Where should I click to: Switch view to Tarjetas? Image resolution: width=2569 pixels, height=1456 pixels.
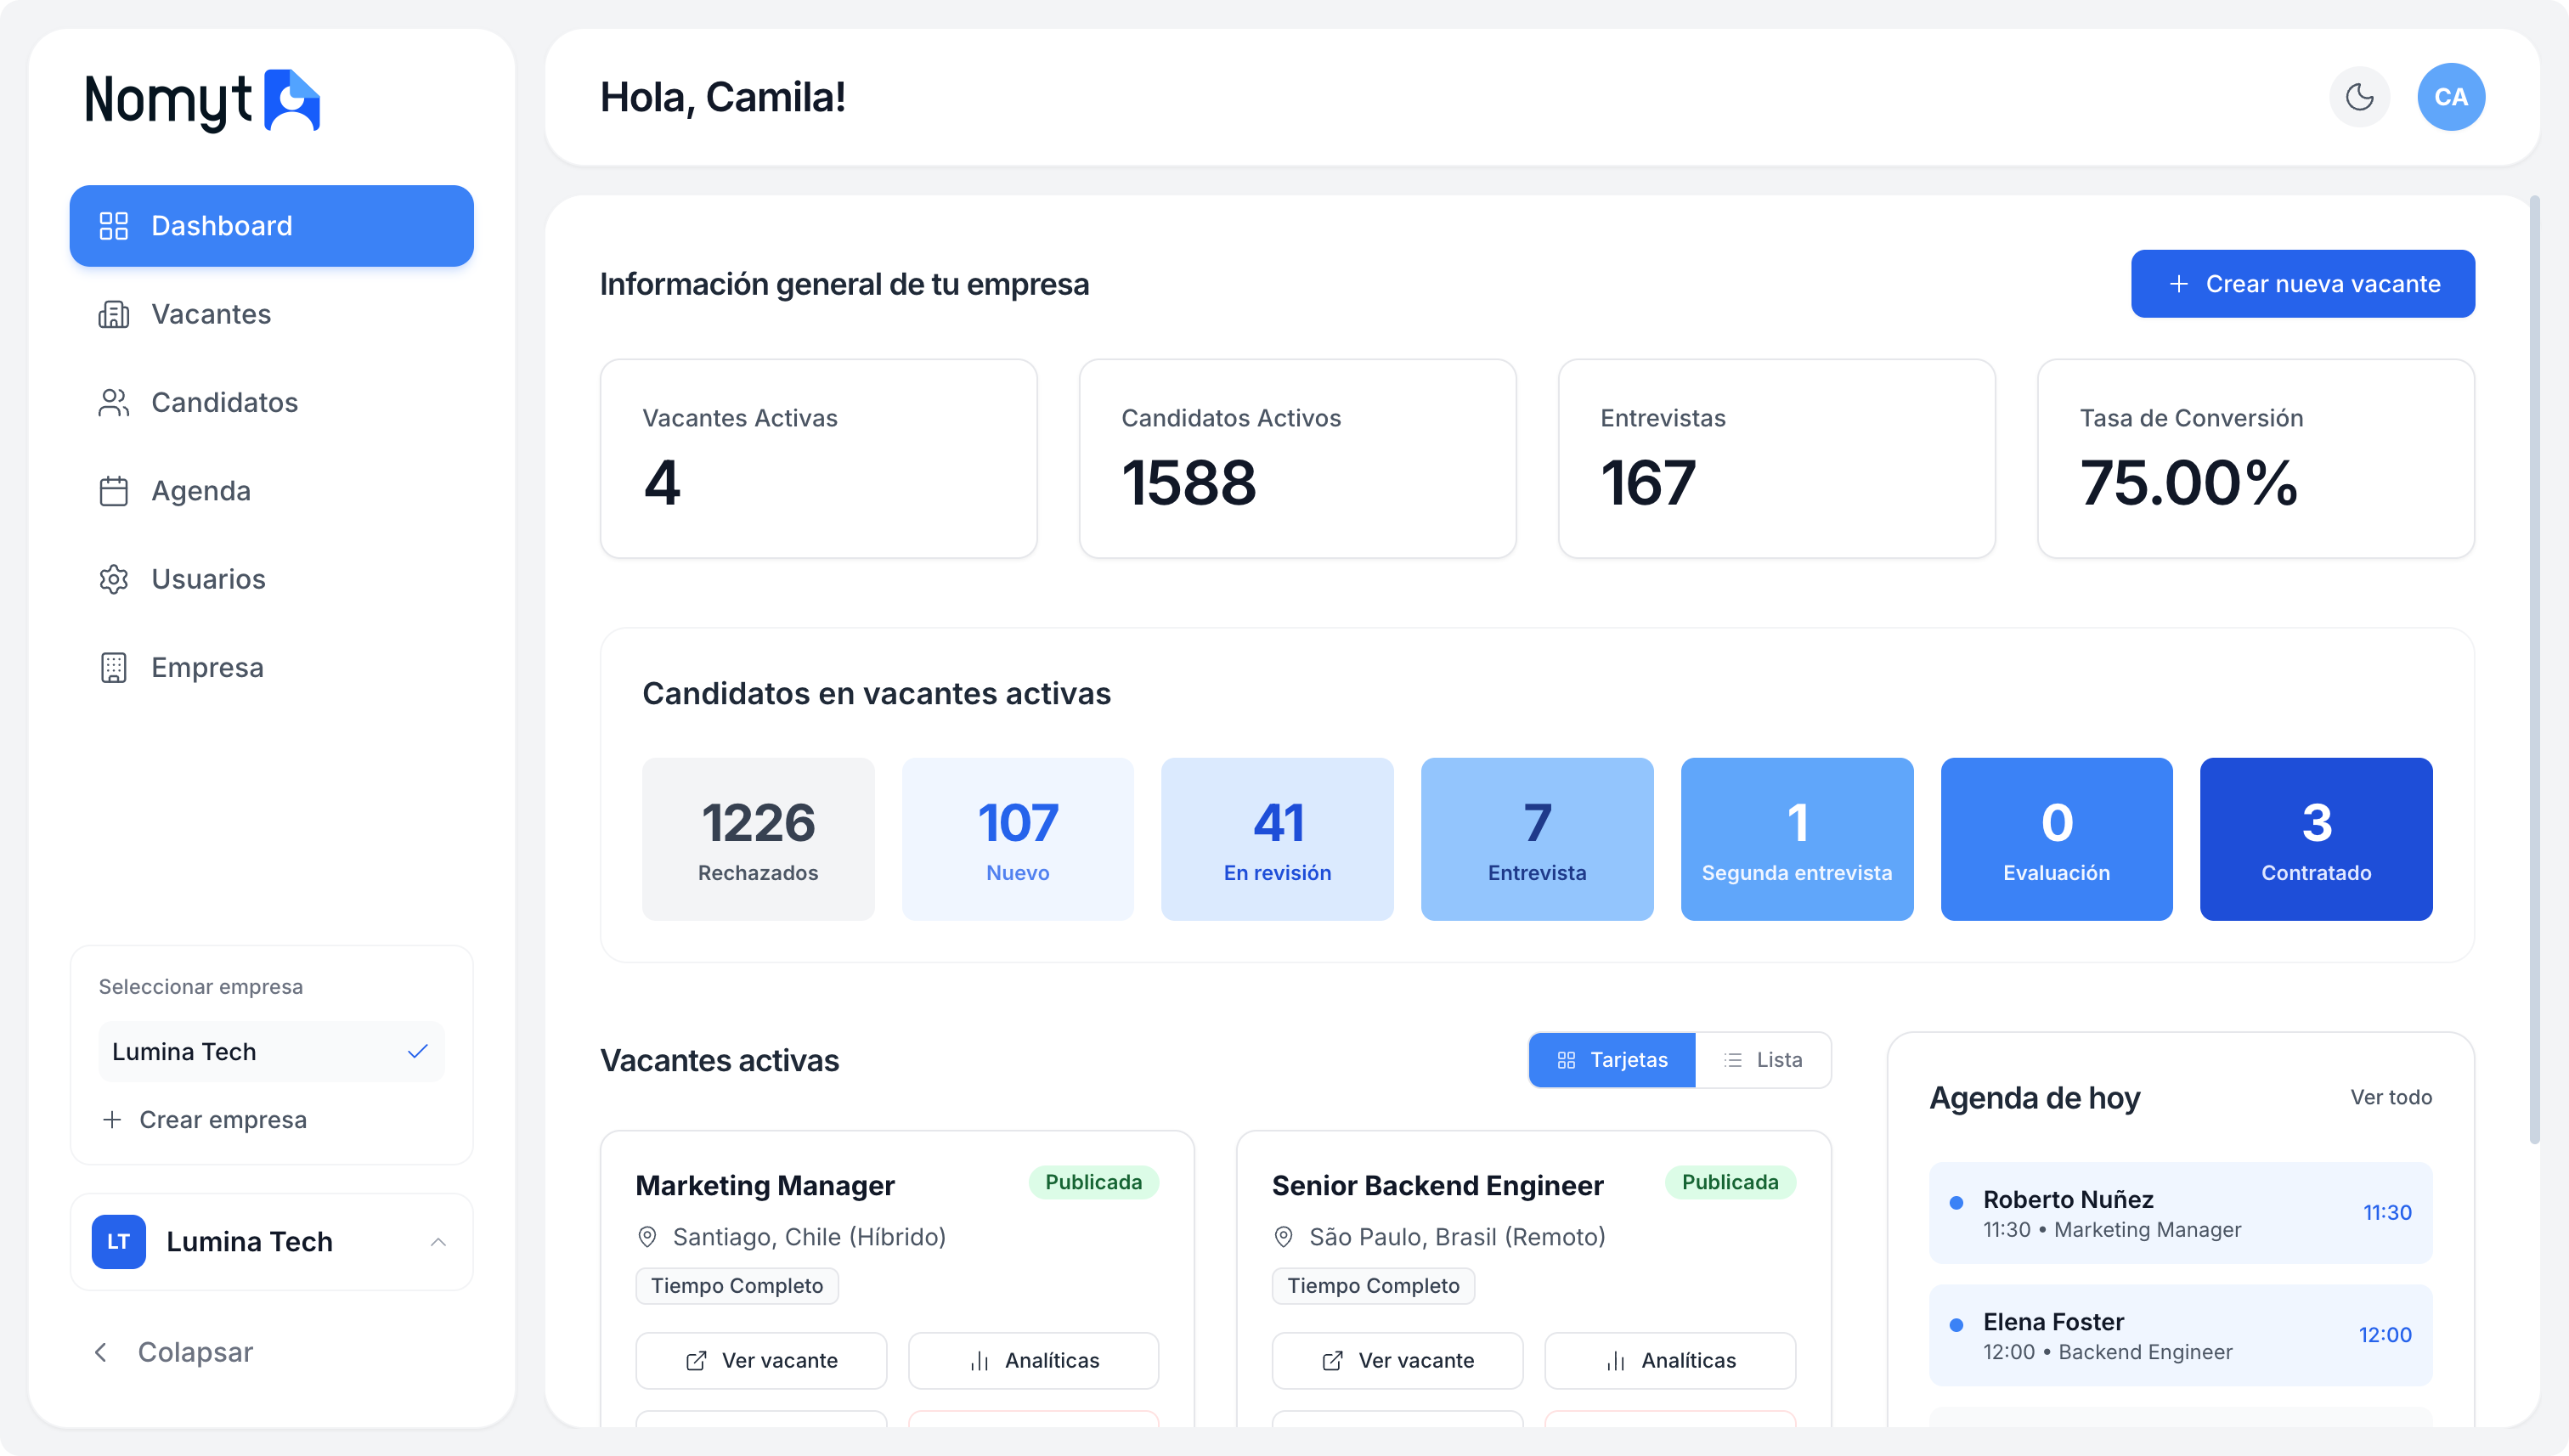pos(1611,1059)
